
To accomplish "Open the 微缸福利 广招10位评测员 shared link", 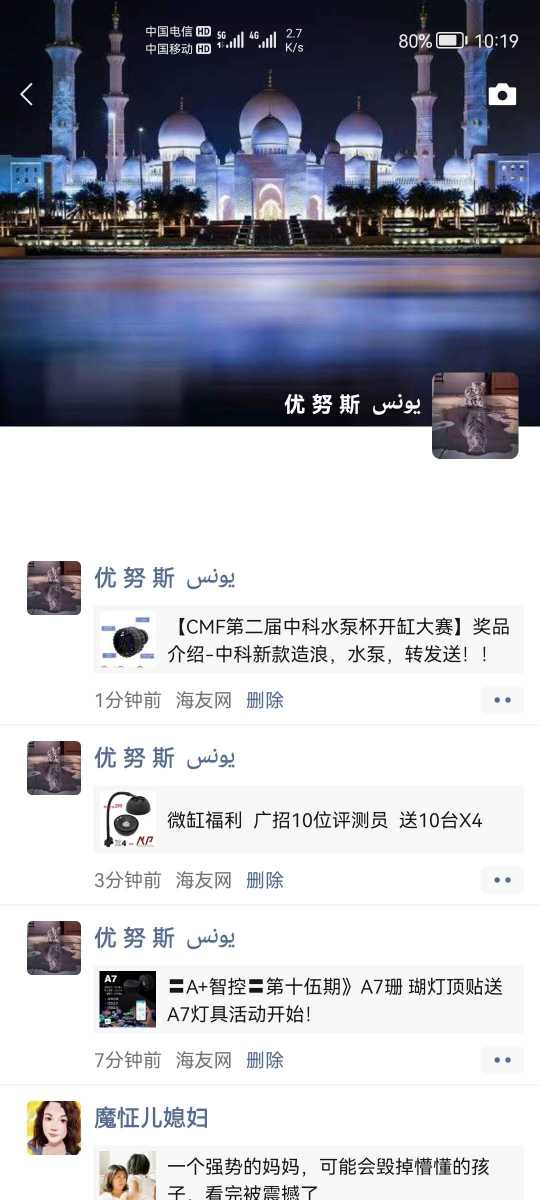I will tap(309, 820).
